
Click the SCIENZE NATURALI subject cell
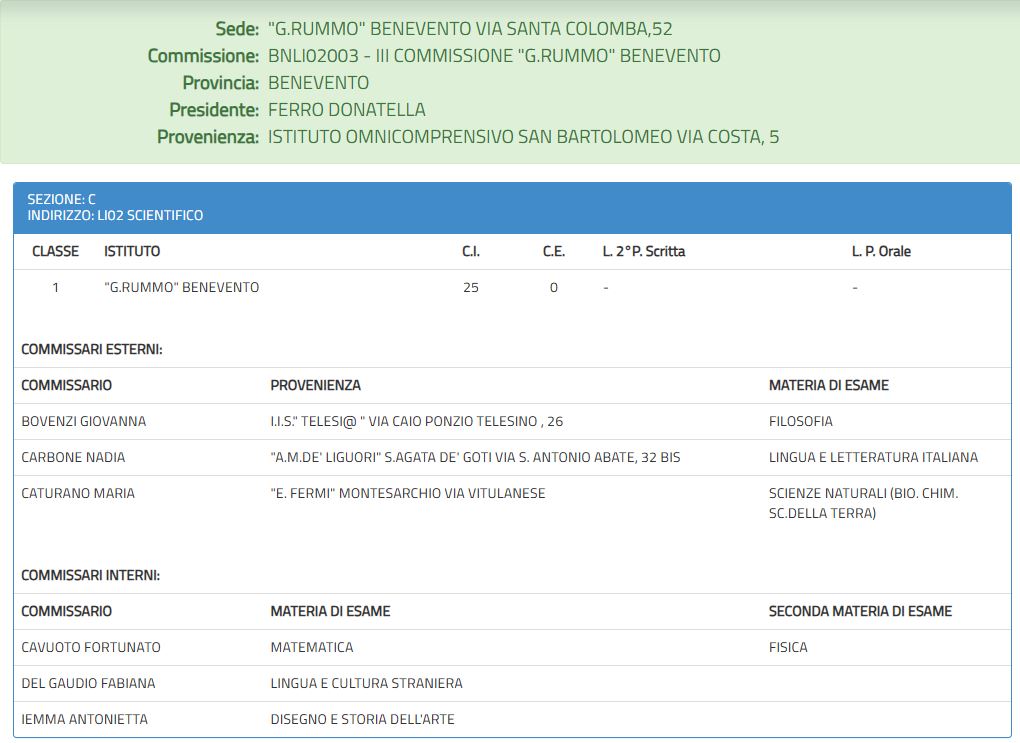point(863,503)
